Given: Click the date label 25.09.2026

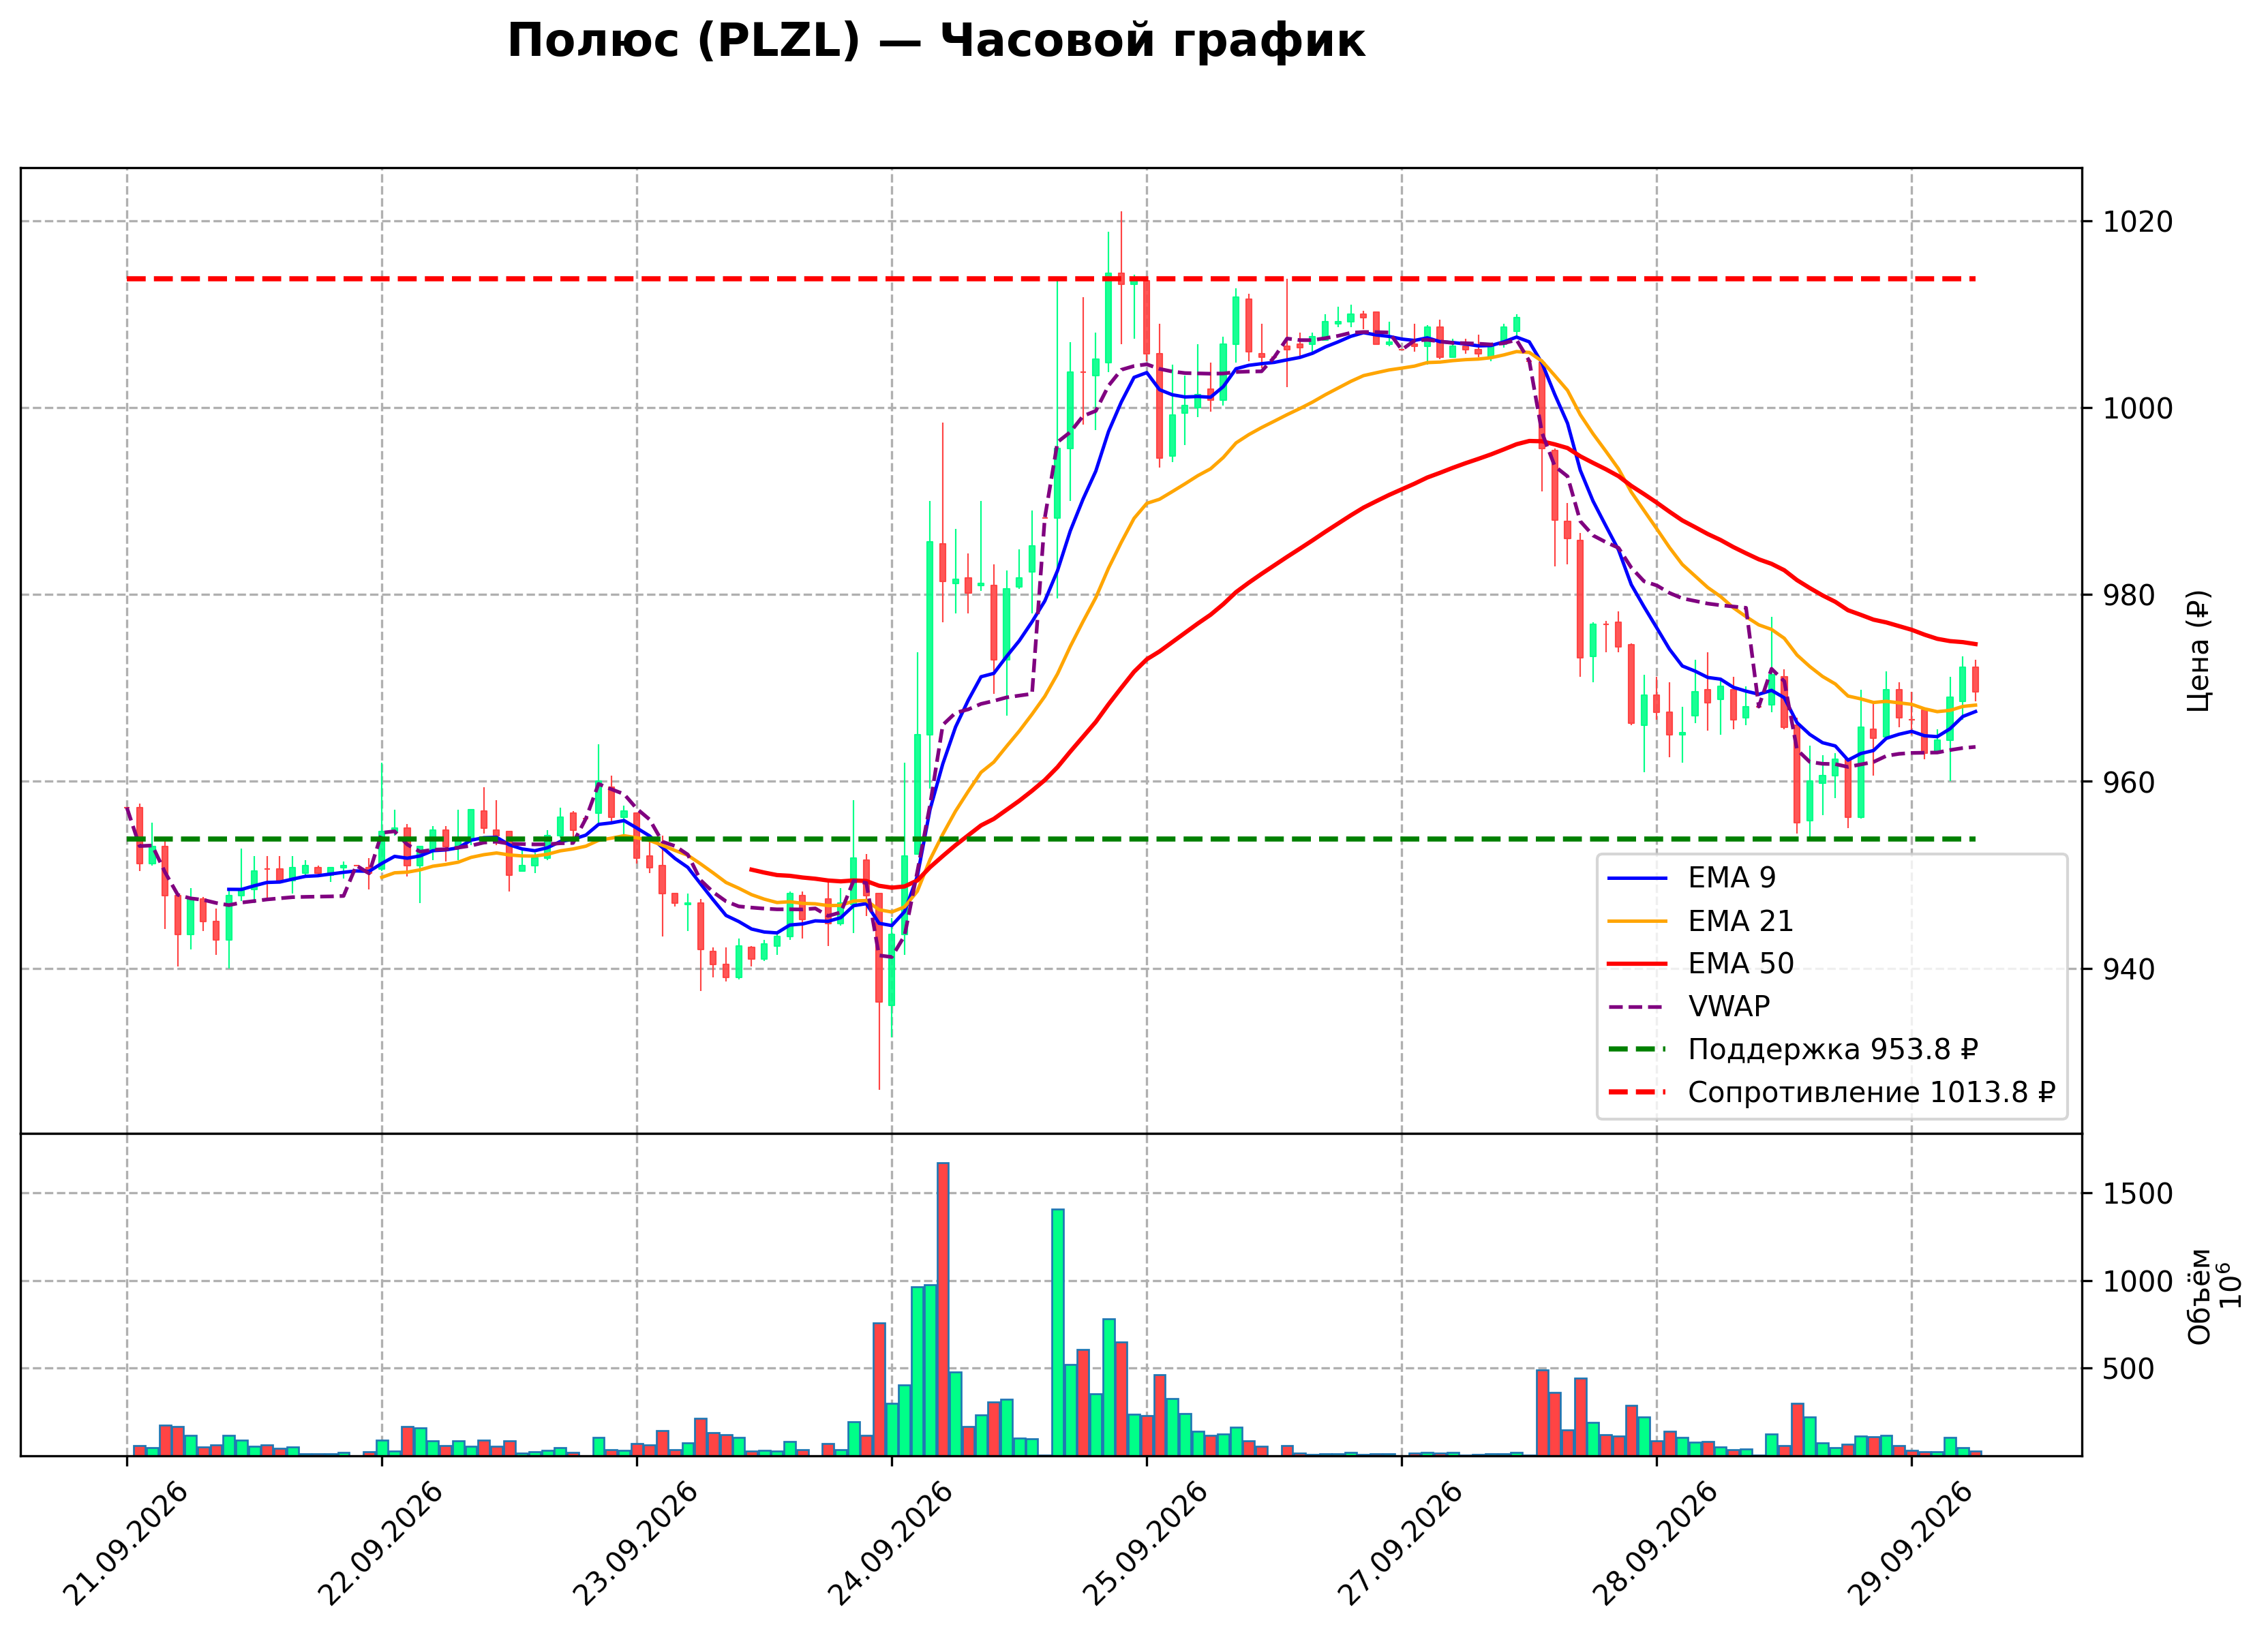Looking at the screenshot, I should 1145,1544.
